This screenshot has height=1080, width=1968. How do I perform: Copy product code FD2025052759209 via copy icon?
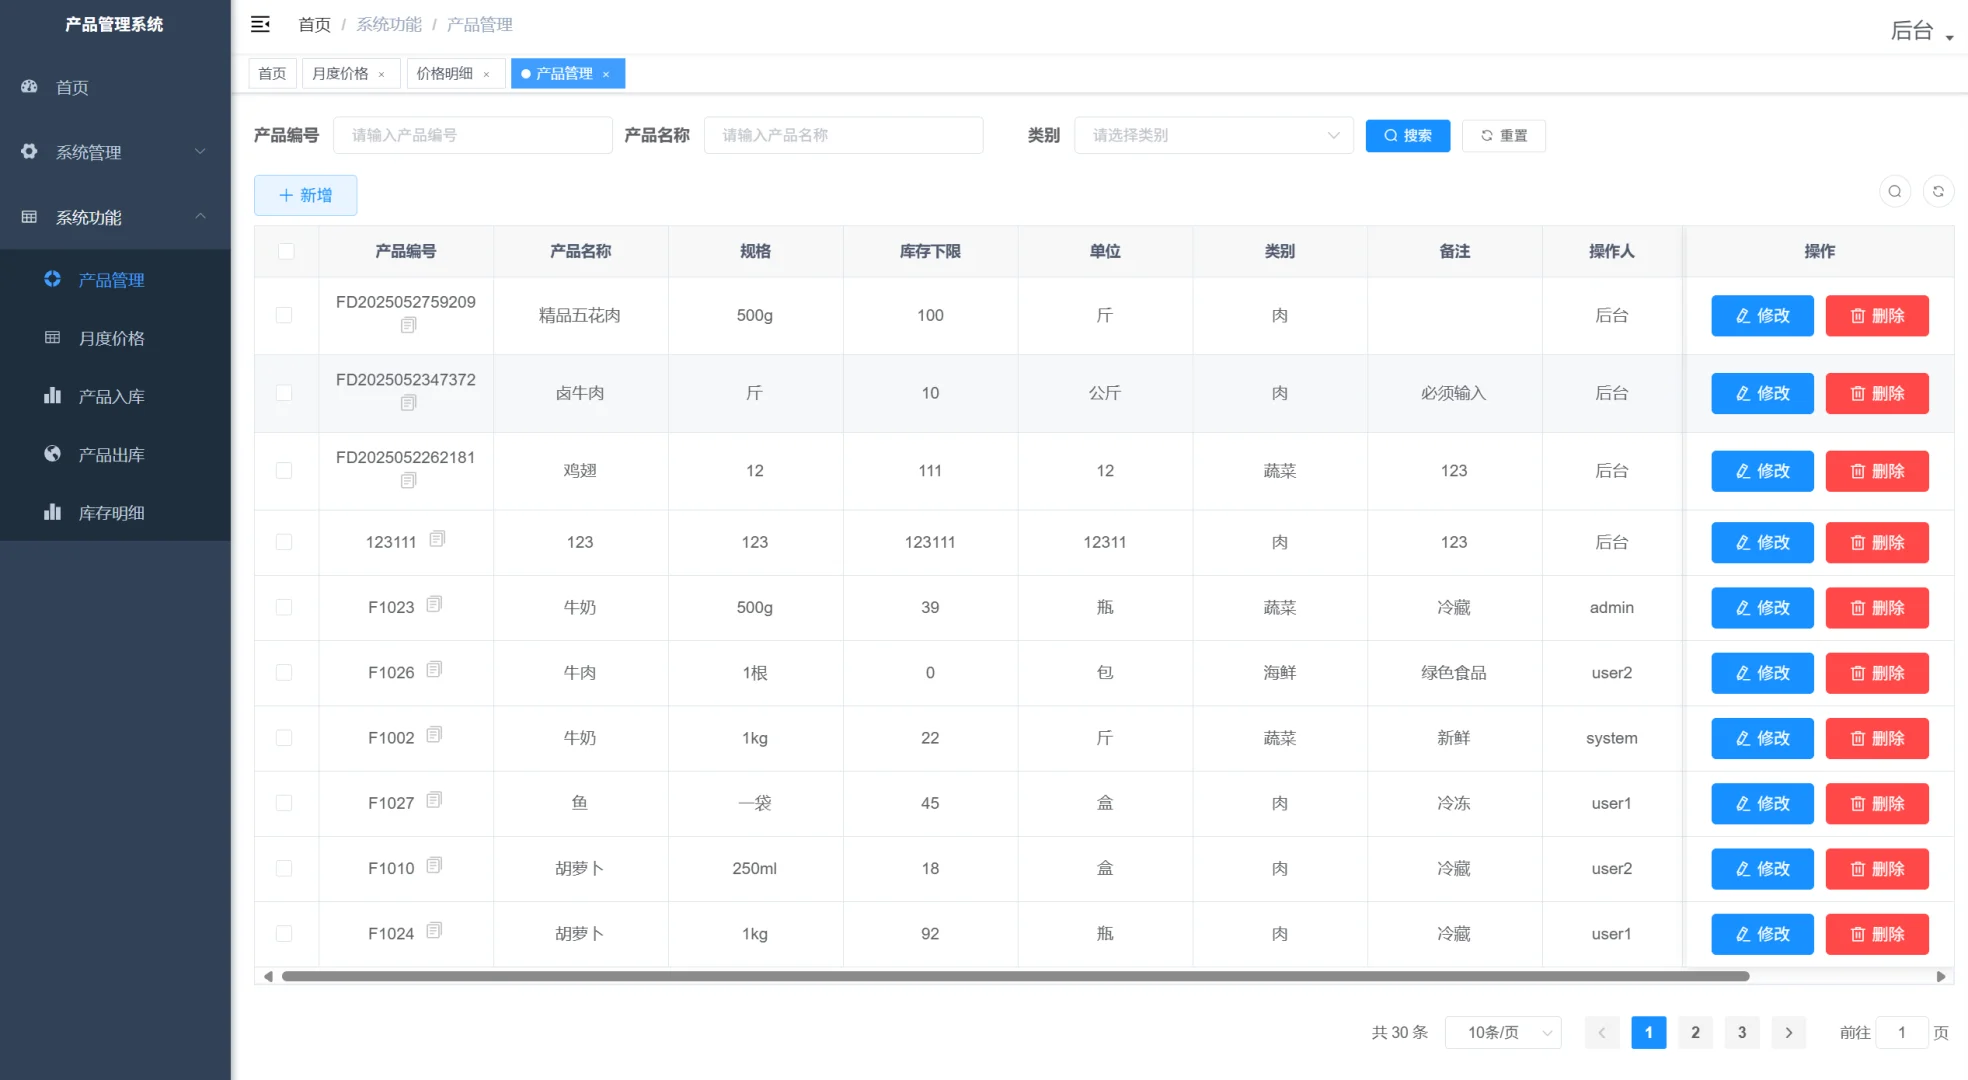[408, 325]
